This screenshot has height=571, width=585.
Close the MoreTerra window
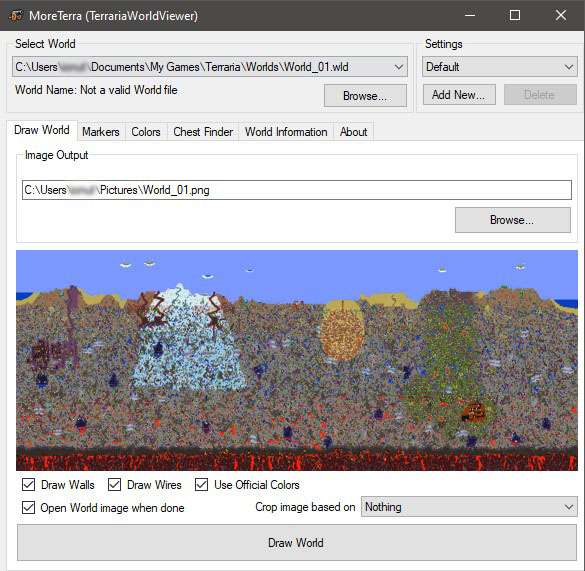(x=561, y=15)
